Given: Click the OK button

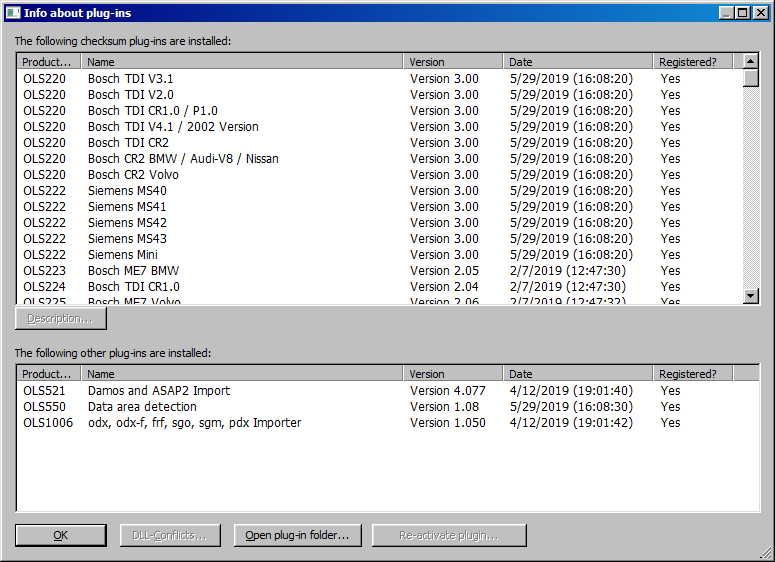Looking at the screenshot, I should point(61,535).
